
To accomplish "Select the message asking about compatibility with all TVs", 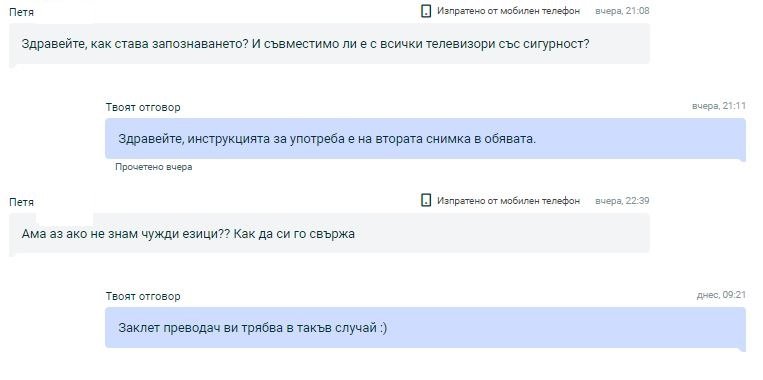I will point(329,44).
